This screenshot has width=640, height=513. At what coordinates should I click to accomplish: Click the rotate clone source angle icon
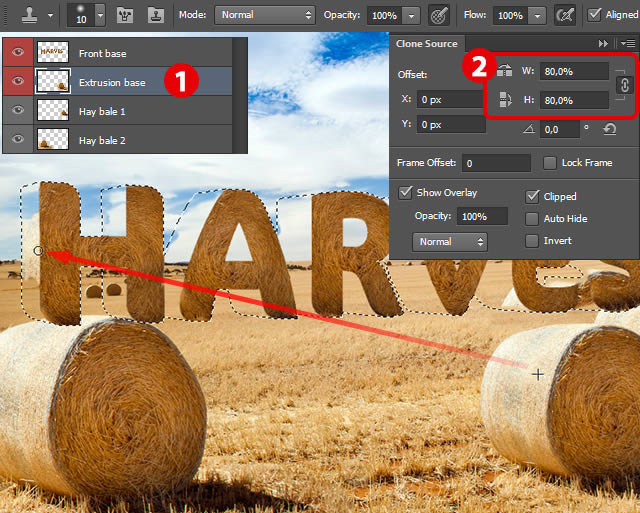(529, 129)
